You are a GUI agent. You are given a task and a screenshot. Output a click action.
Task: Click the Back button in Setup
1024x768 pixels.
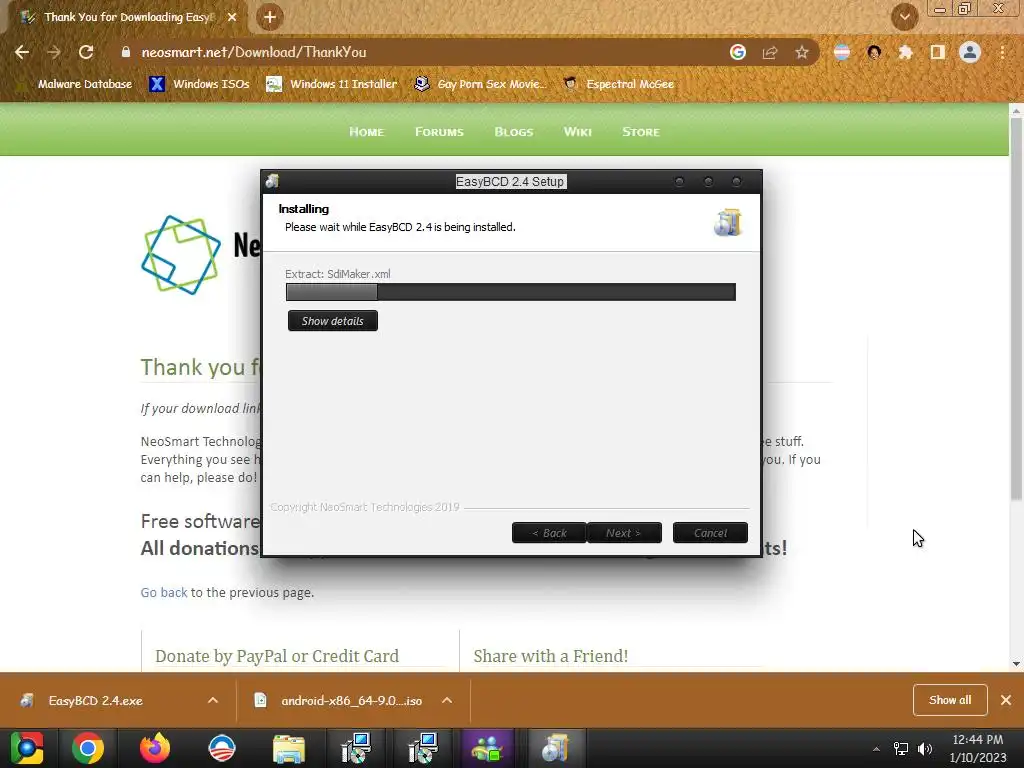549,533
